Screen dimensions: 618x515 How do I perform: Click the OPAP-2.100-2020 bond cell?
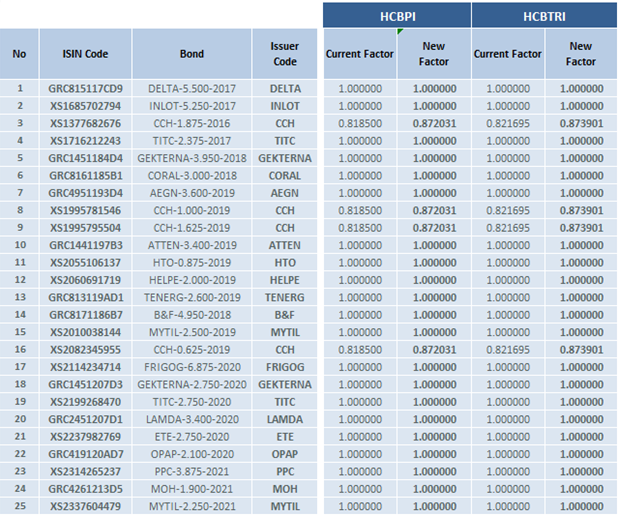pyautogui.click(x=191, y=453)
